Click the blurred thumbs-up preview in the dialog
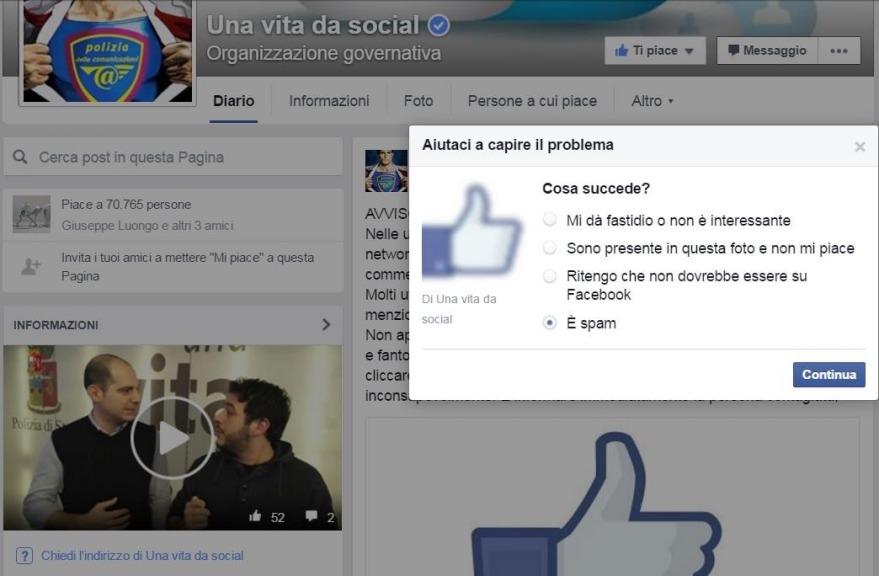This screenshot has height=576, width=879. tap(471, 231)
